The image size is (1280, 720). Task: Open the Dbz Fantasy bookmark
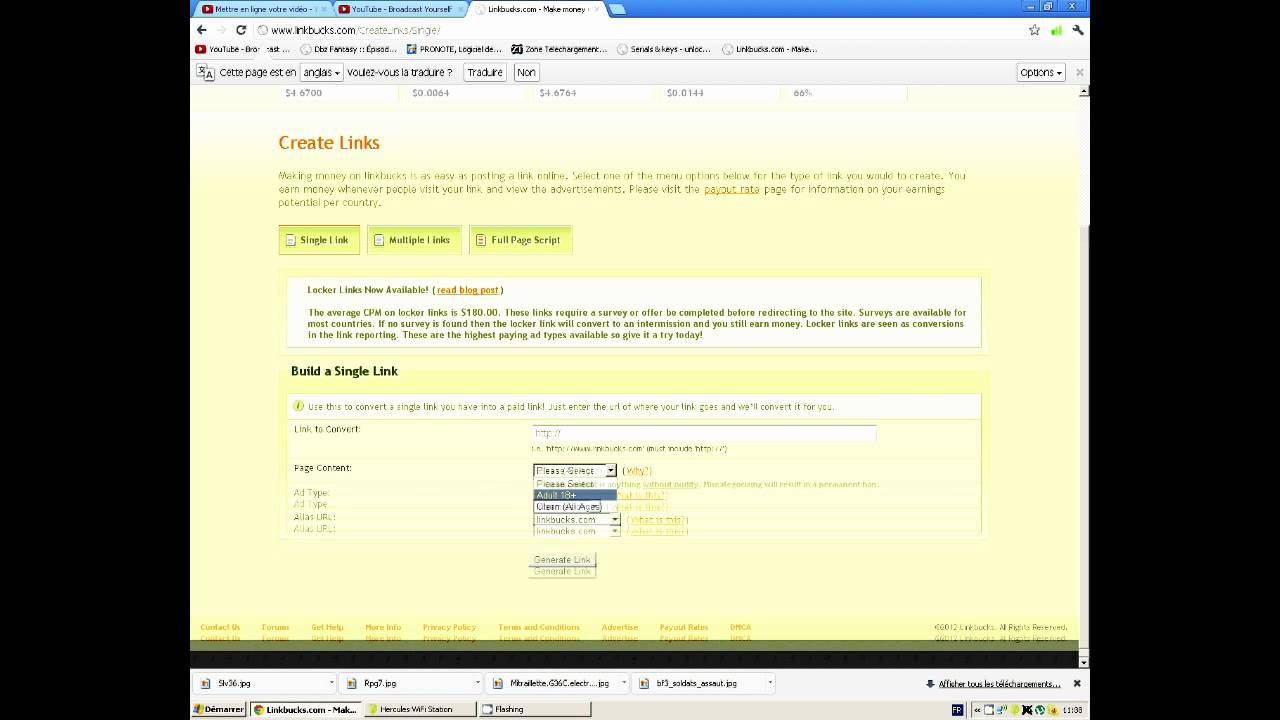347,49
